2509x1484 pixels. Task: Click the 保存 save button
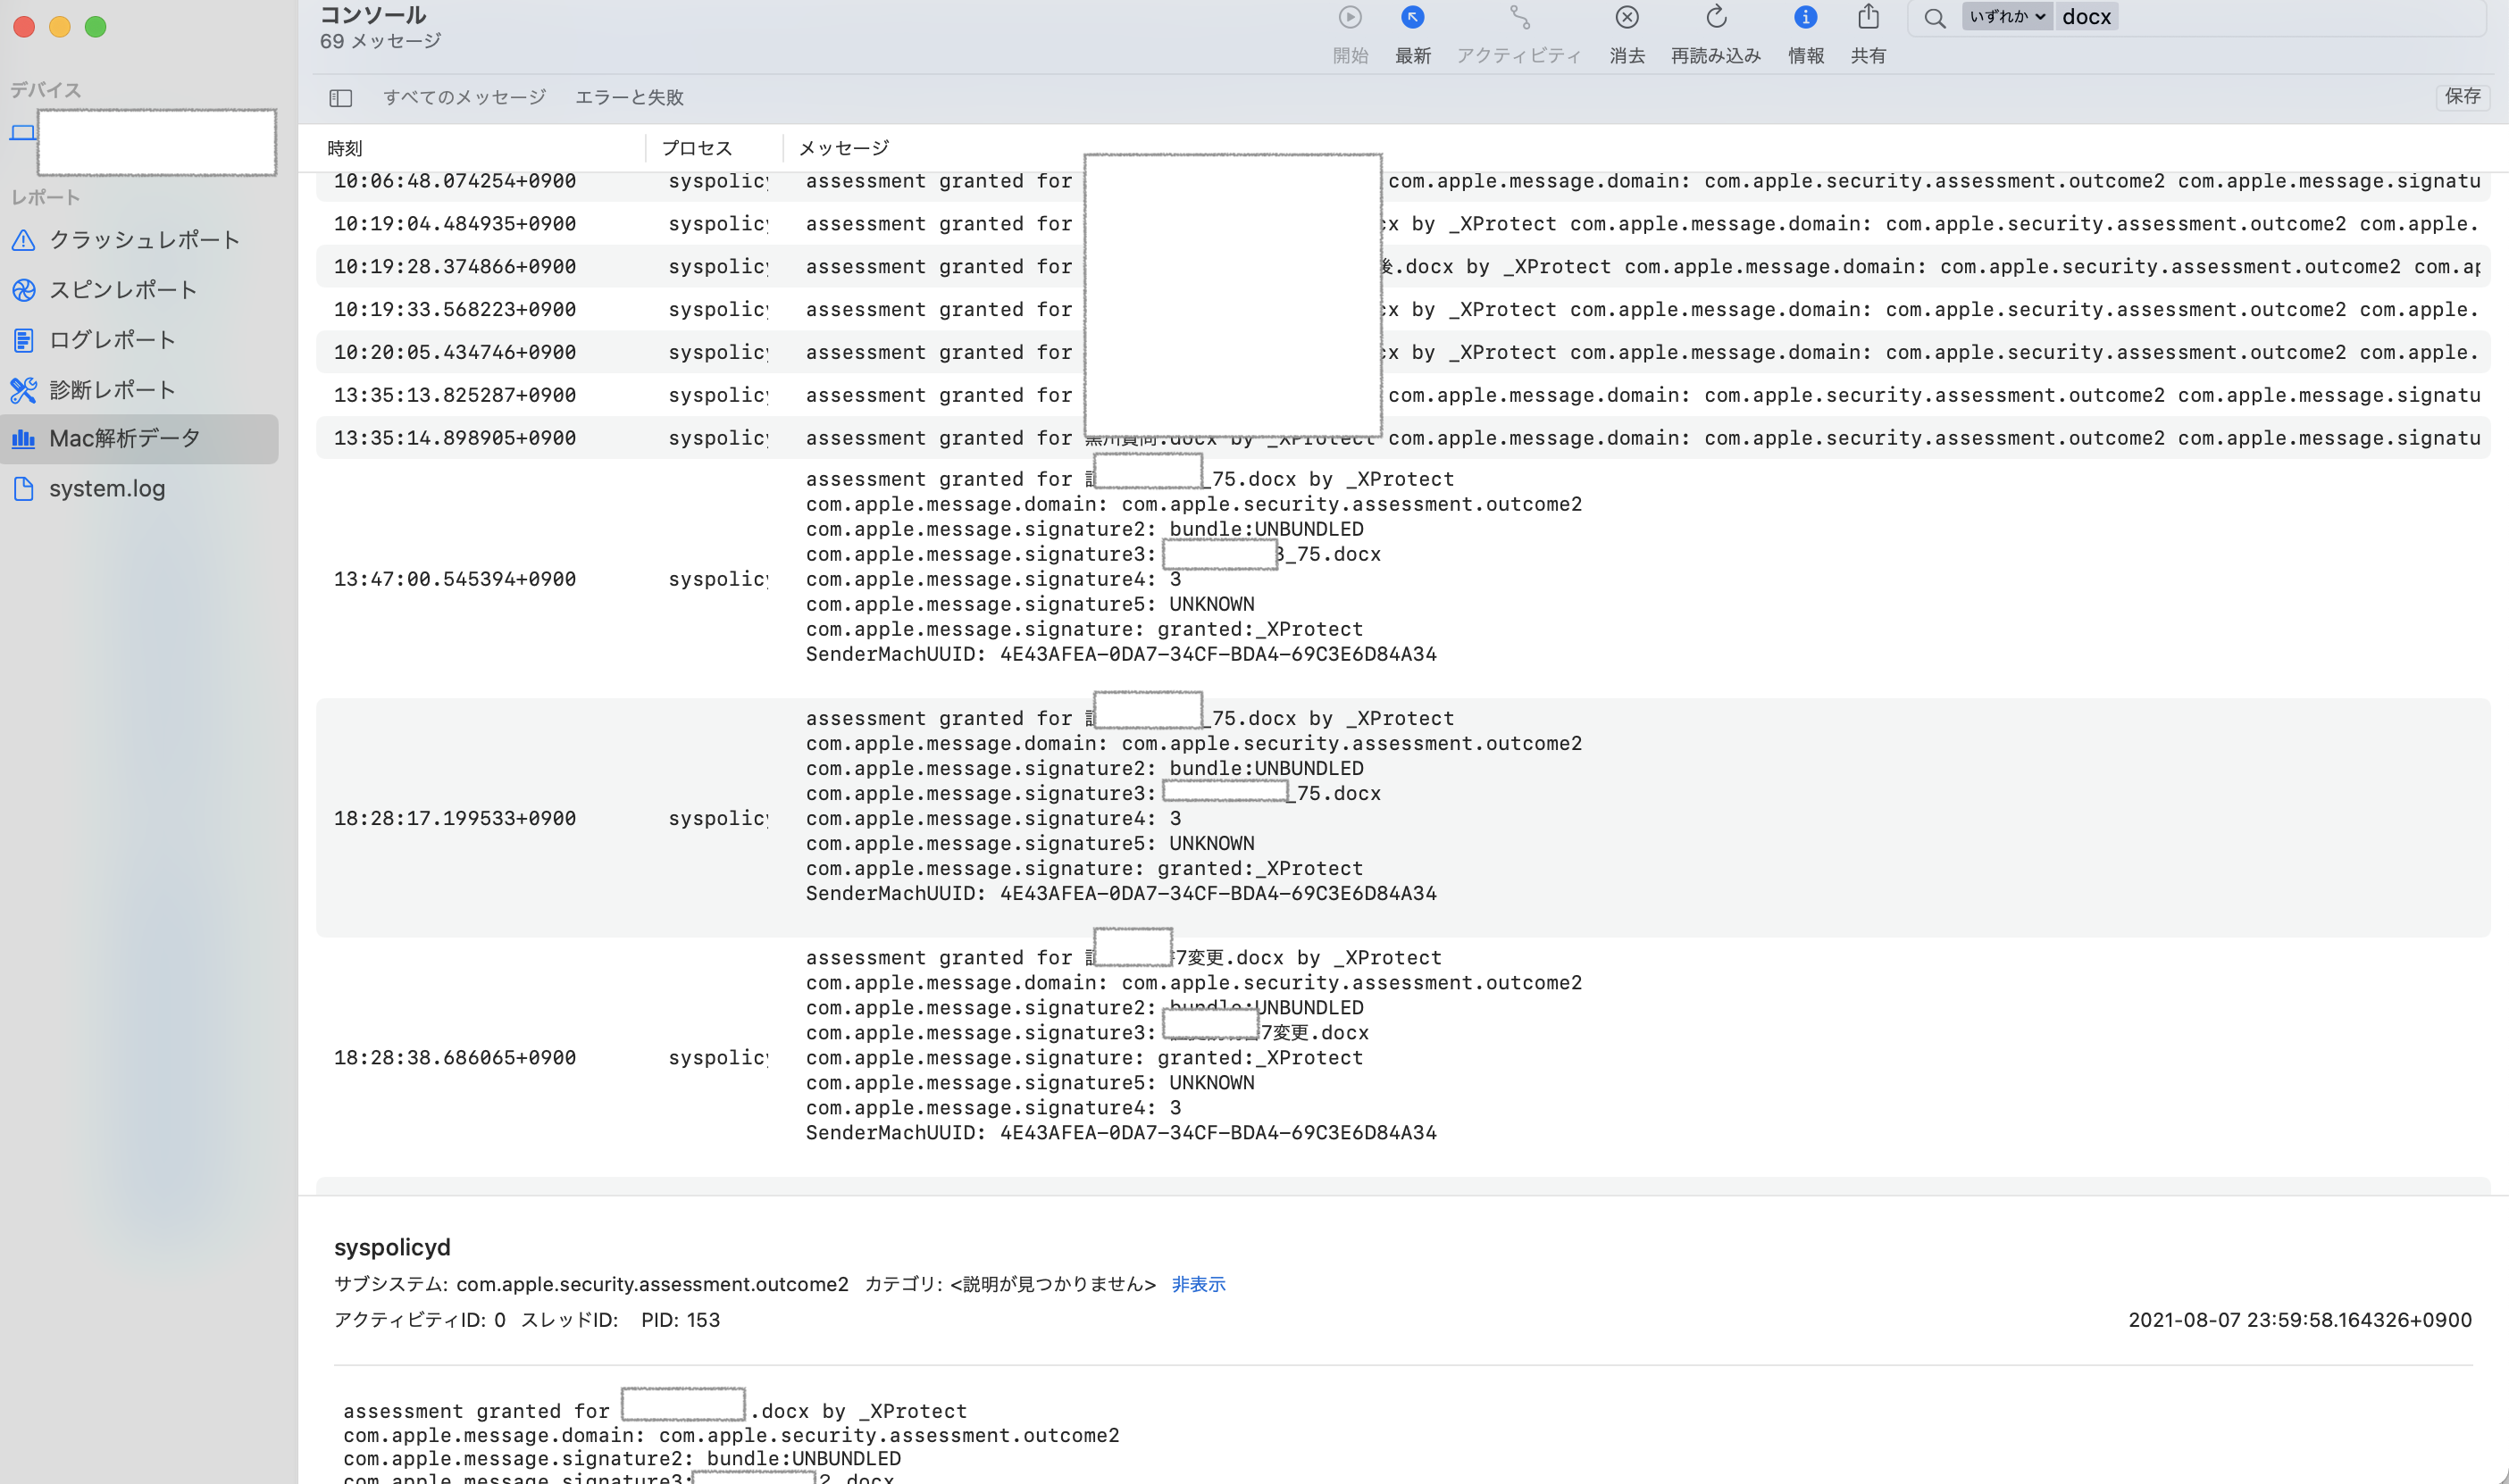point(2462,96)
